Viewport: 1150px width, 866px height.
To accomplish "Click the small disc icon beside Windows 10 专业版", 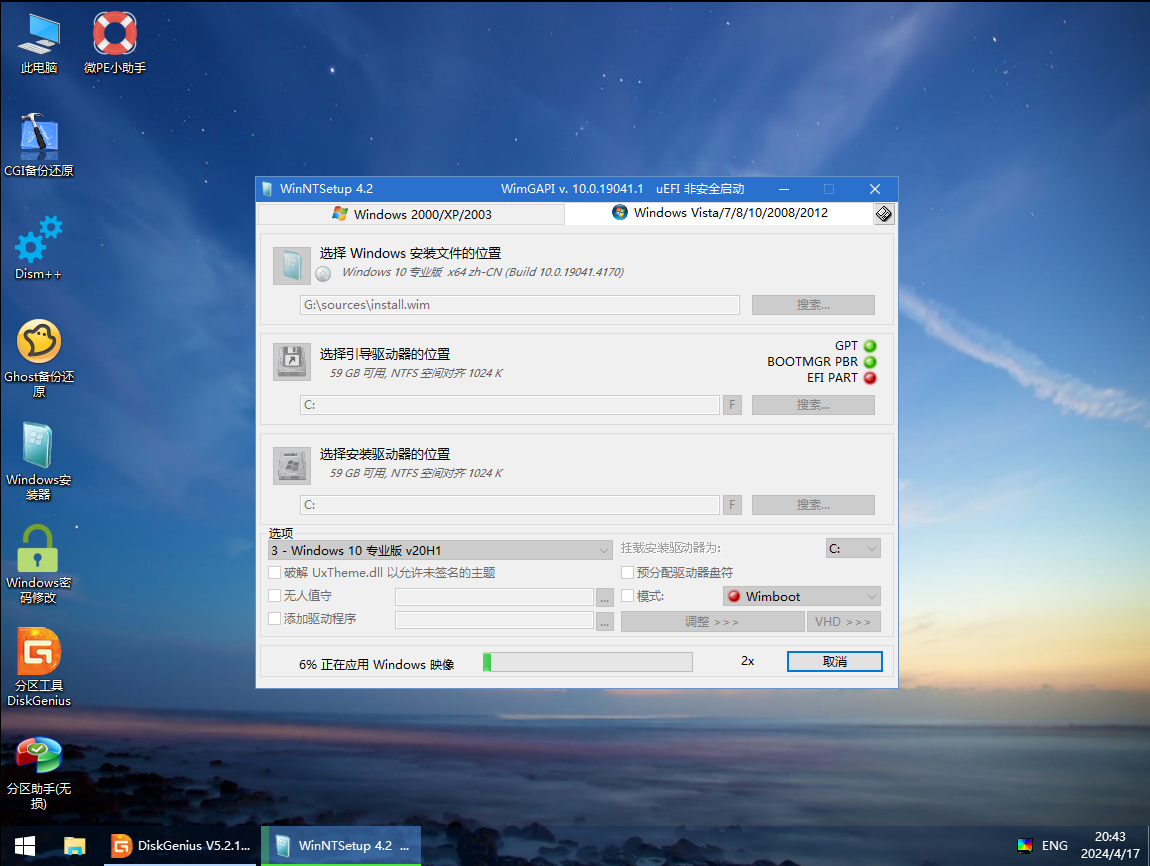I will click(323, 274).
